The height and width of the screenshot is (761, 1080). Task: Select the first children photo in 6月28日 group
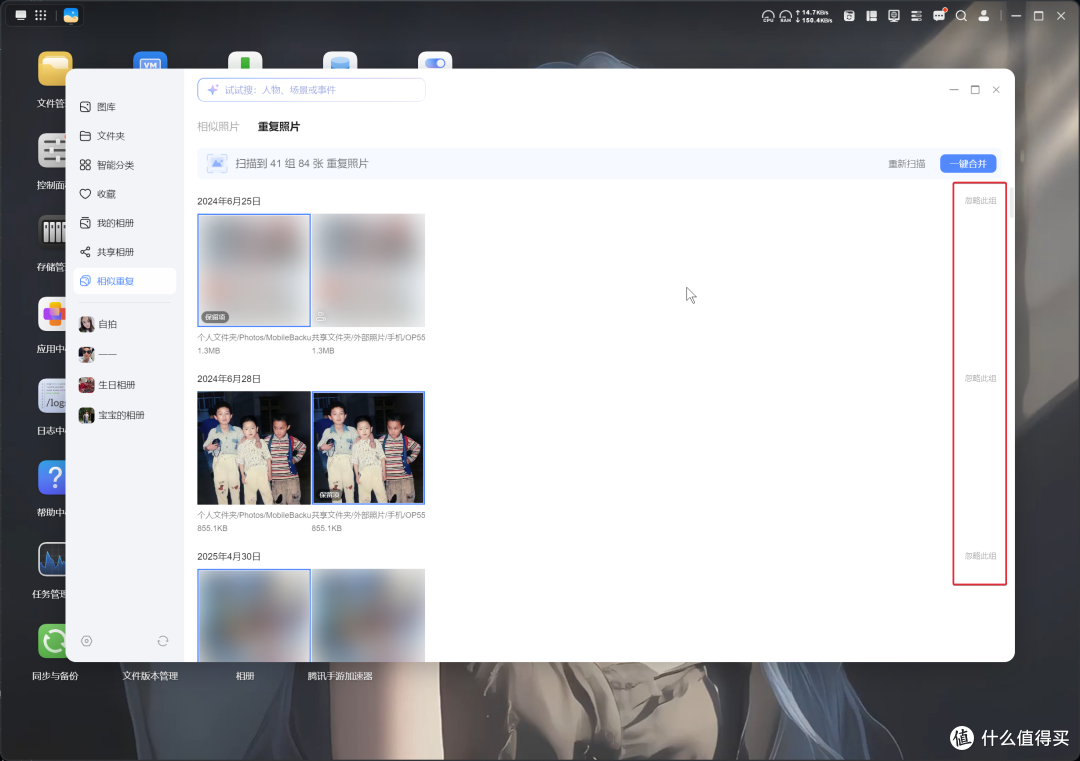[254, 448]
